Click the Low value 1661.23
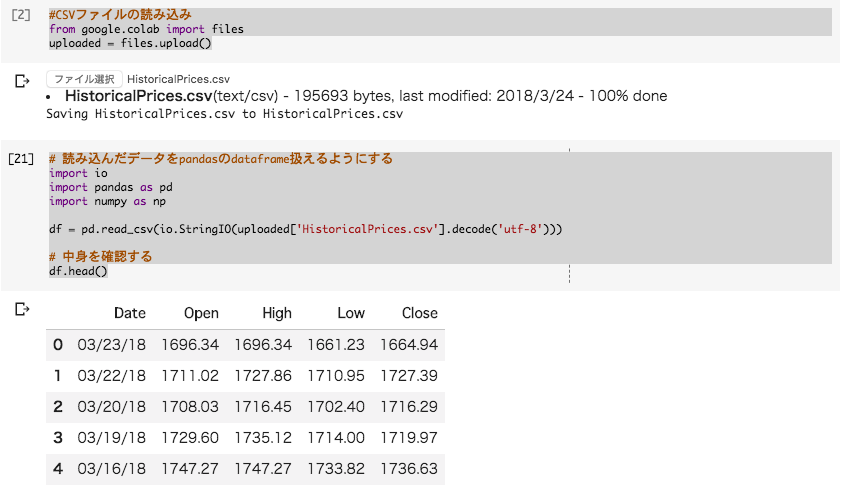Image resolution: width=842 pixels, height=502 pixels. click(x=336, y=345)
